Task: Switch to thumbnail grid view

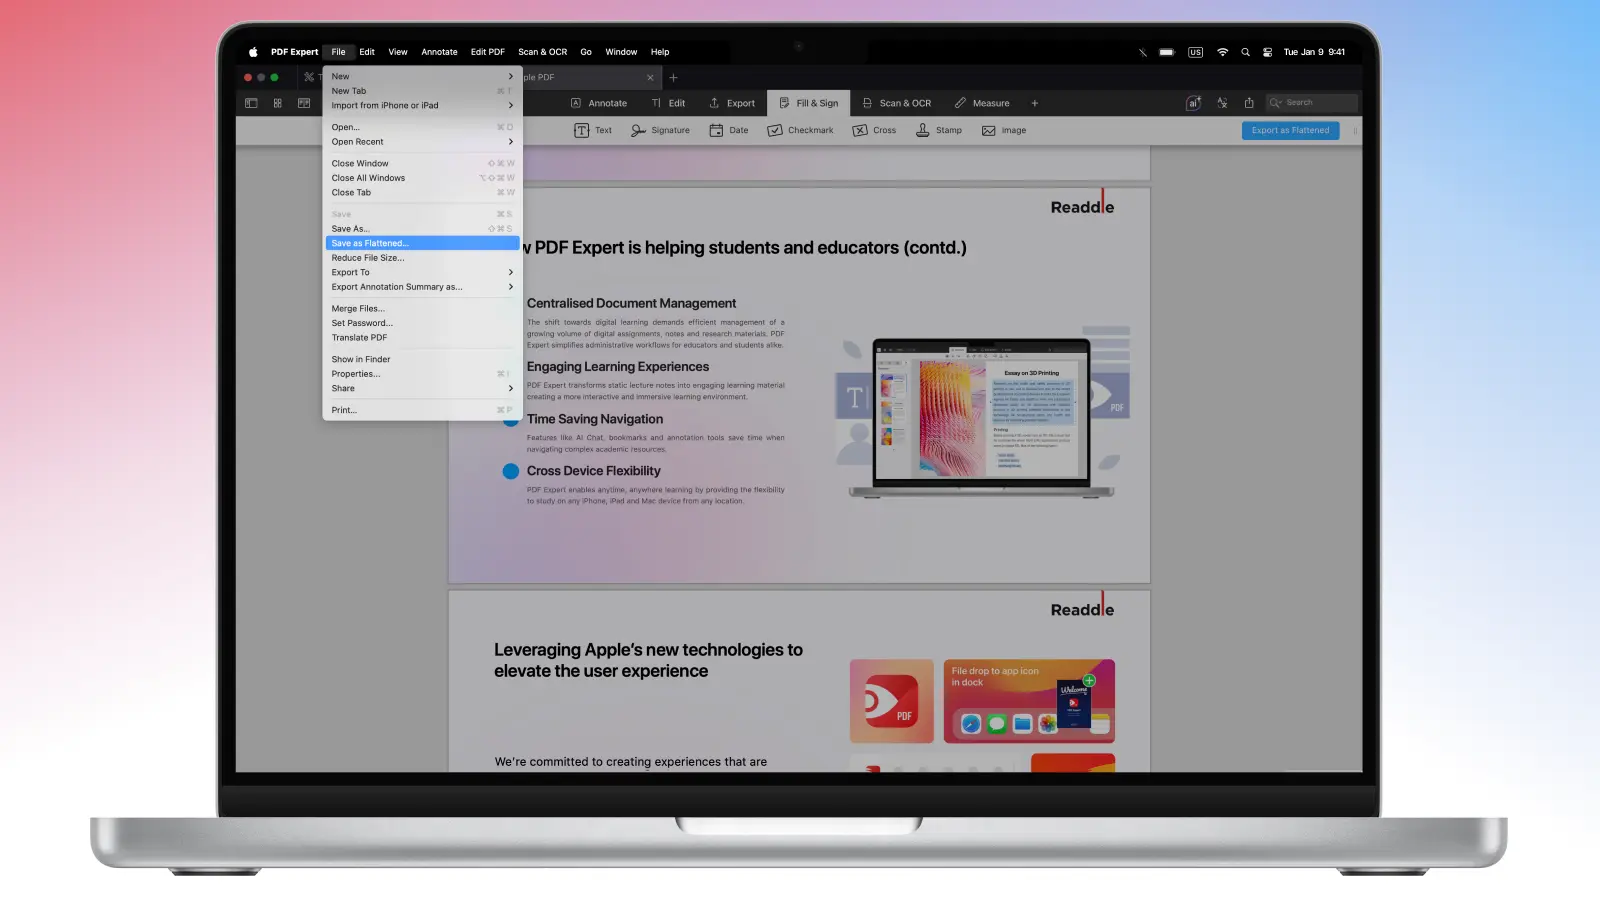Action: pyautogui.click(x=277, y=103)
